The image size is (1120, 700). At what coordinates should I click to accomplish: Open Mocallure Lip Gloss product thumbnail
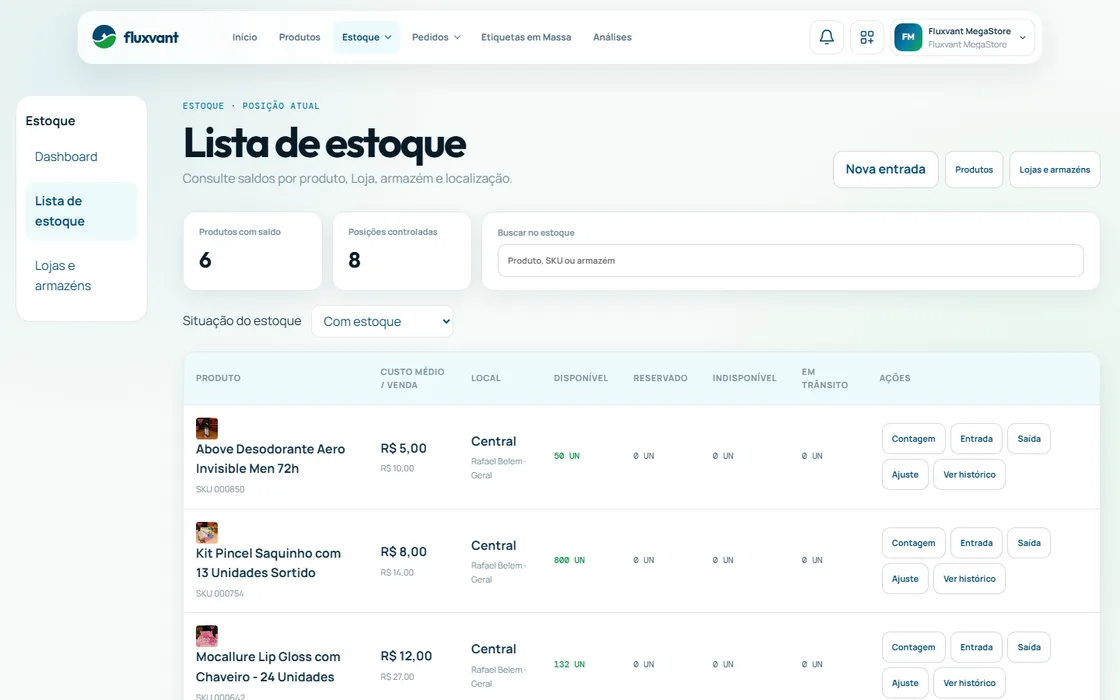(x=206, y=636)
